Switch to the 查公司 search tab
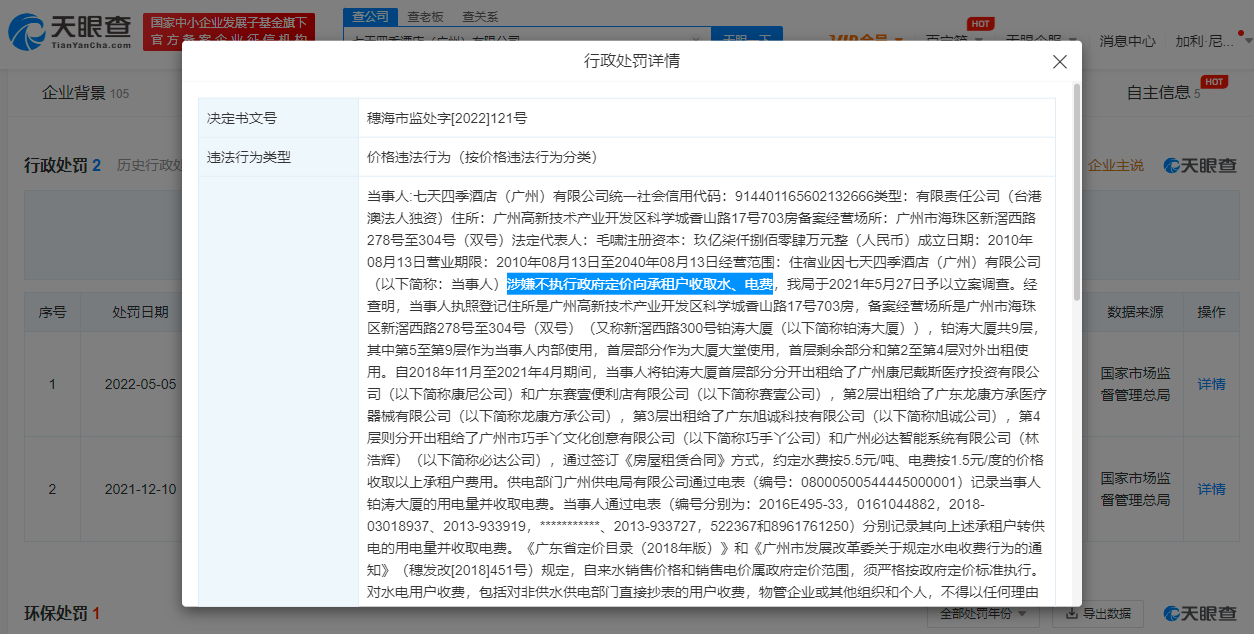This screenshot has height=634, width=1254. click(371, 16)
